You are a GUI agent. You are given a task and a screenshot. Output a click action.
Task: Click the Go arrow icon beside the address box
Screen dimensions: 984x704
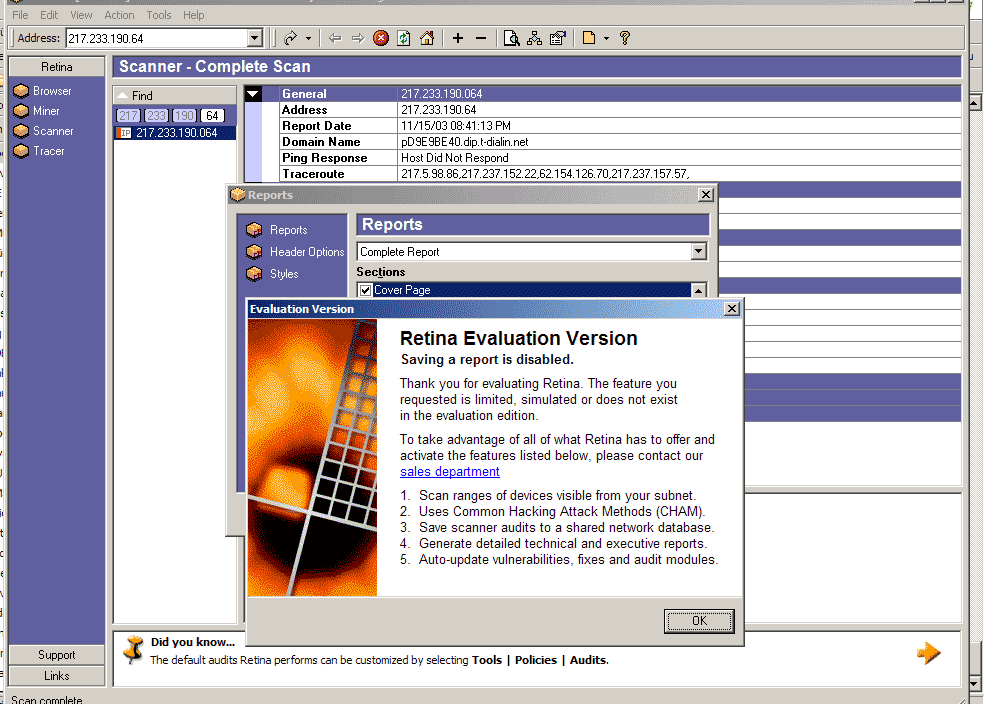pyautogui.click(x=290, y=38)
